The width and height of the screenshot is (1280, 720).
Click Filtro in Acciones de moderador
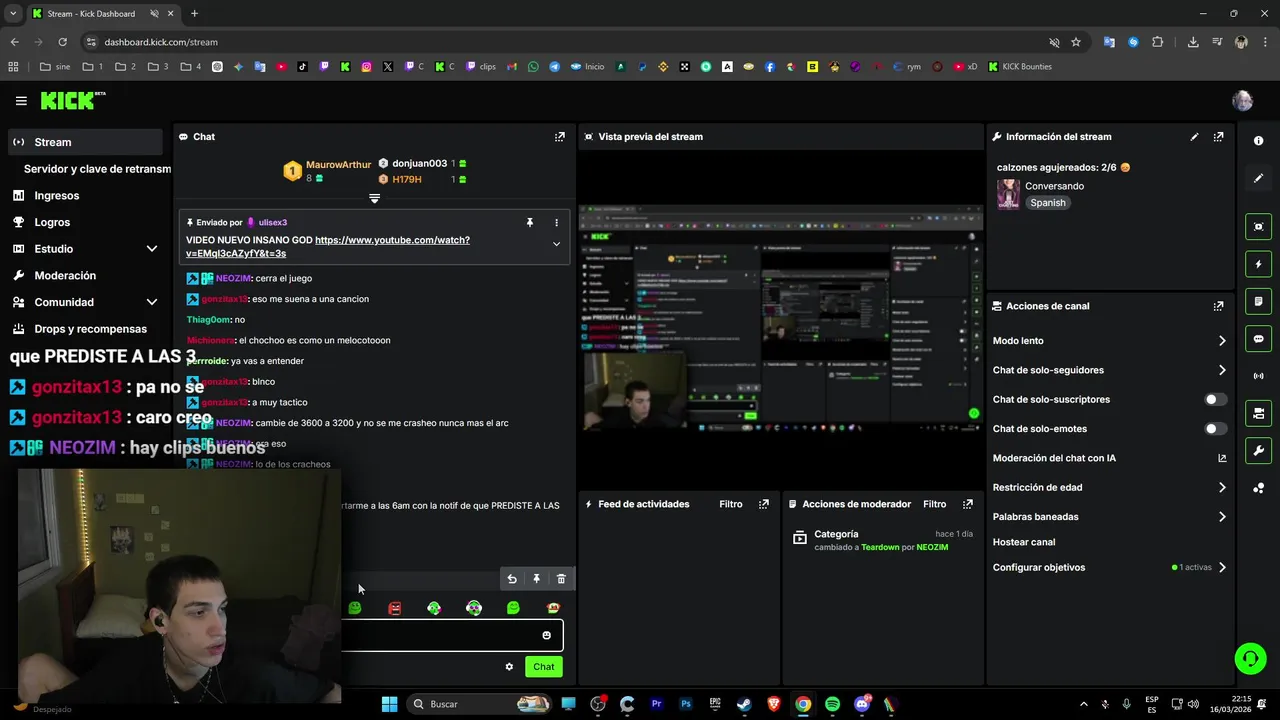coord(934,504)
